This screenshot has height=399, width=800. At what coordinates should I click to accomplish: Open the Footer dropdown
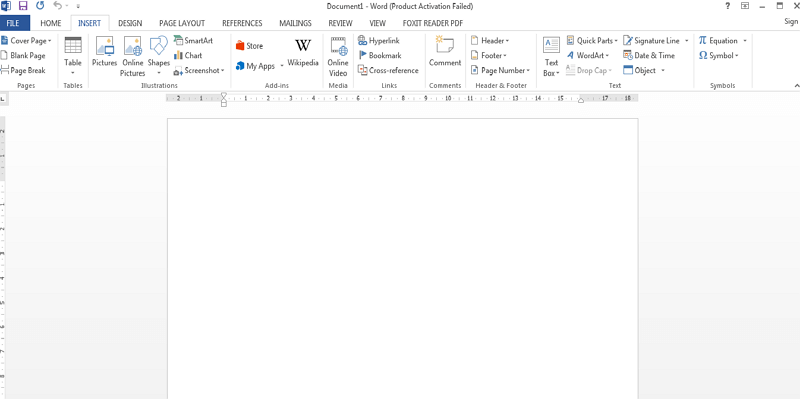click(489, 56)
